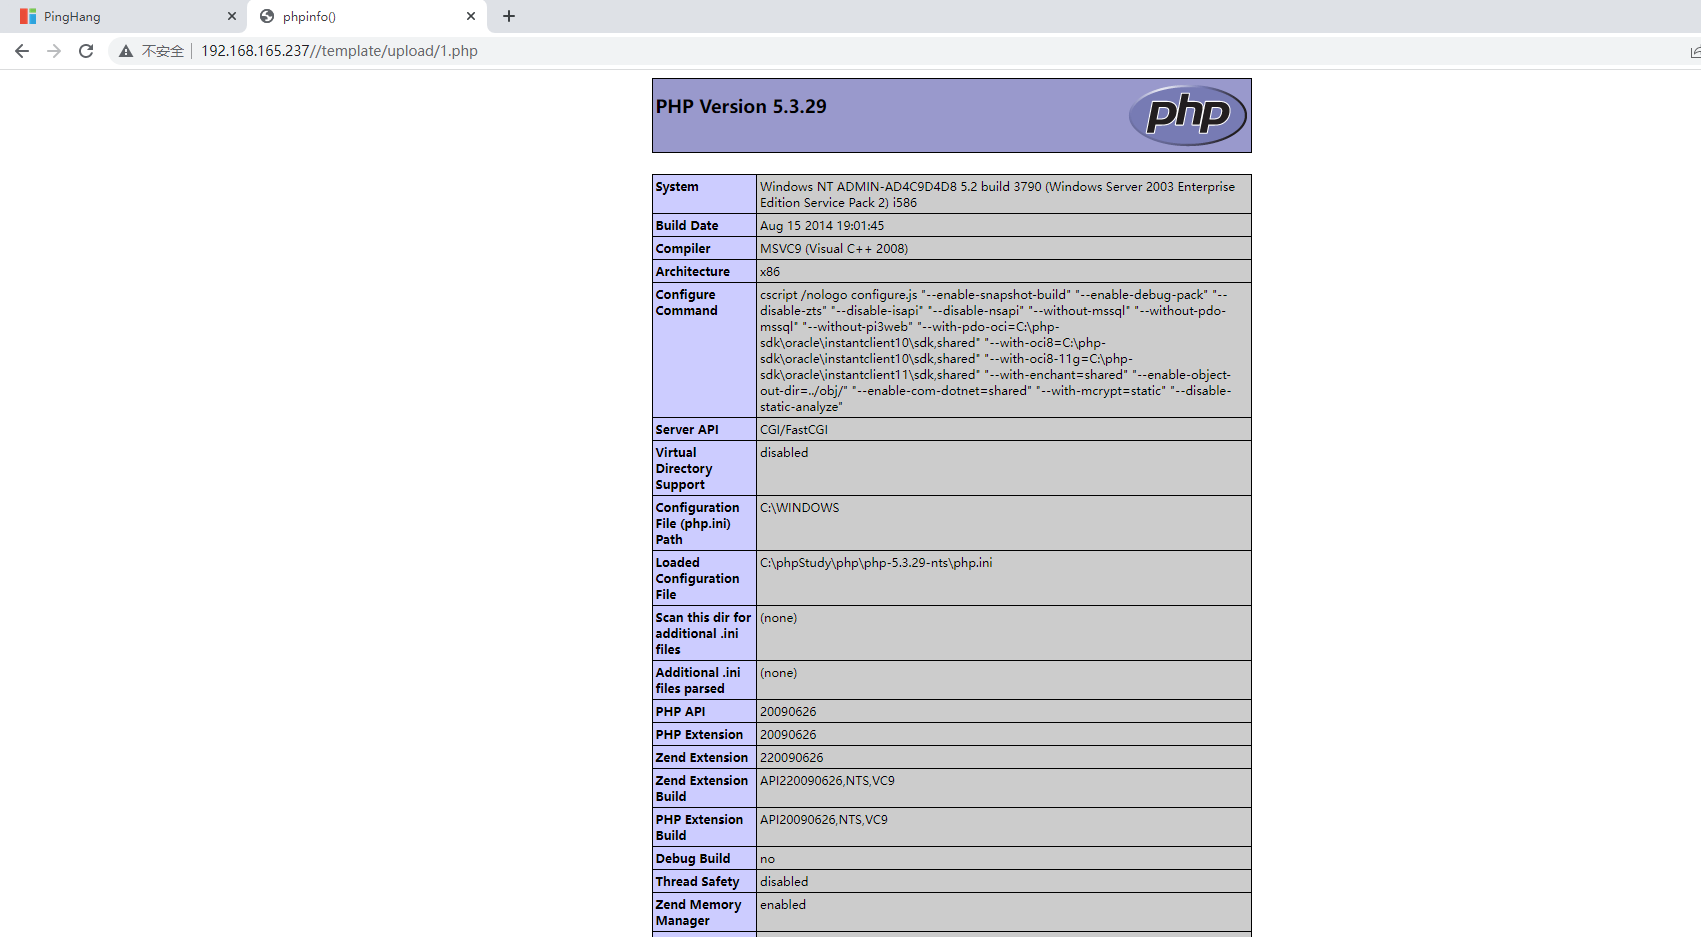Close the PingHang tab

pyautogui.click(x=231, y=17)
